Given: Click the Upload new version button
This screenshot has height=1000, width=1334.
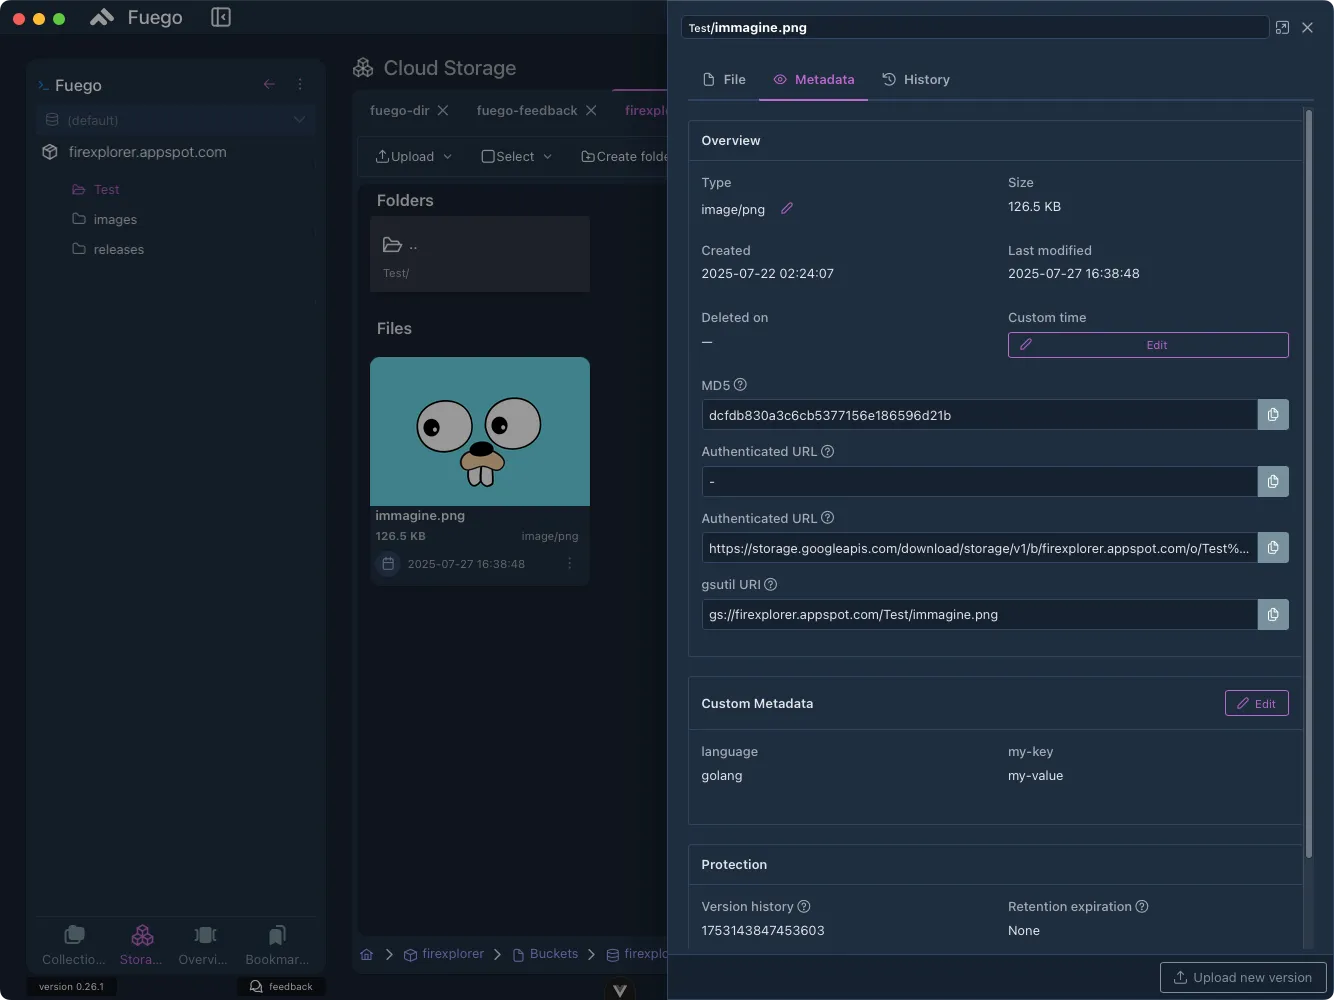Looking at the screenshot, I should (1242, 977).
